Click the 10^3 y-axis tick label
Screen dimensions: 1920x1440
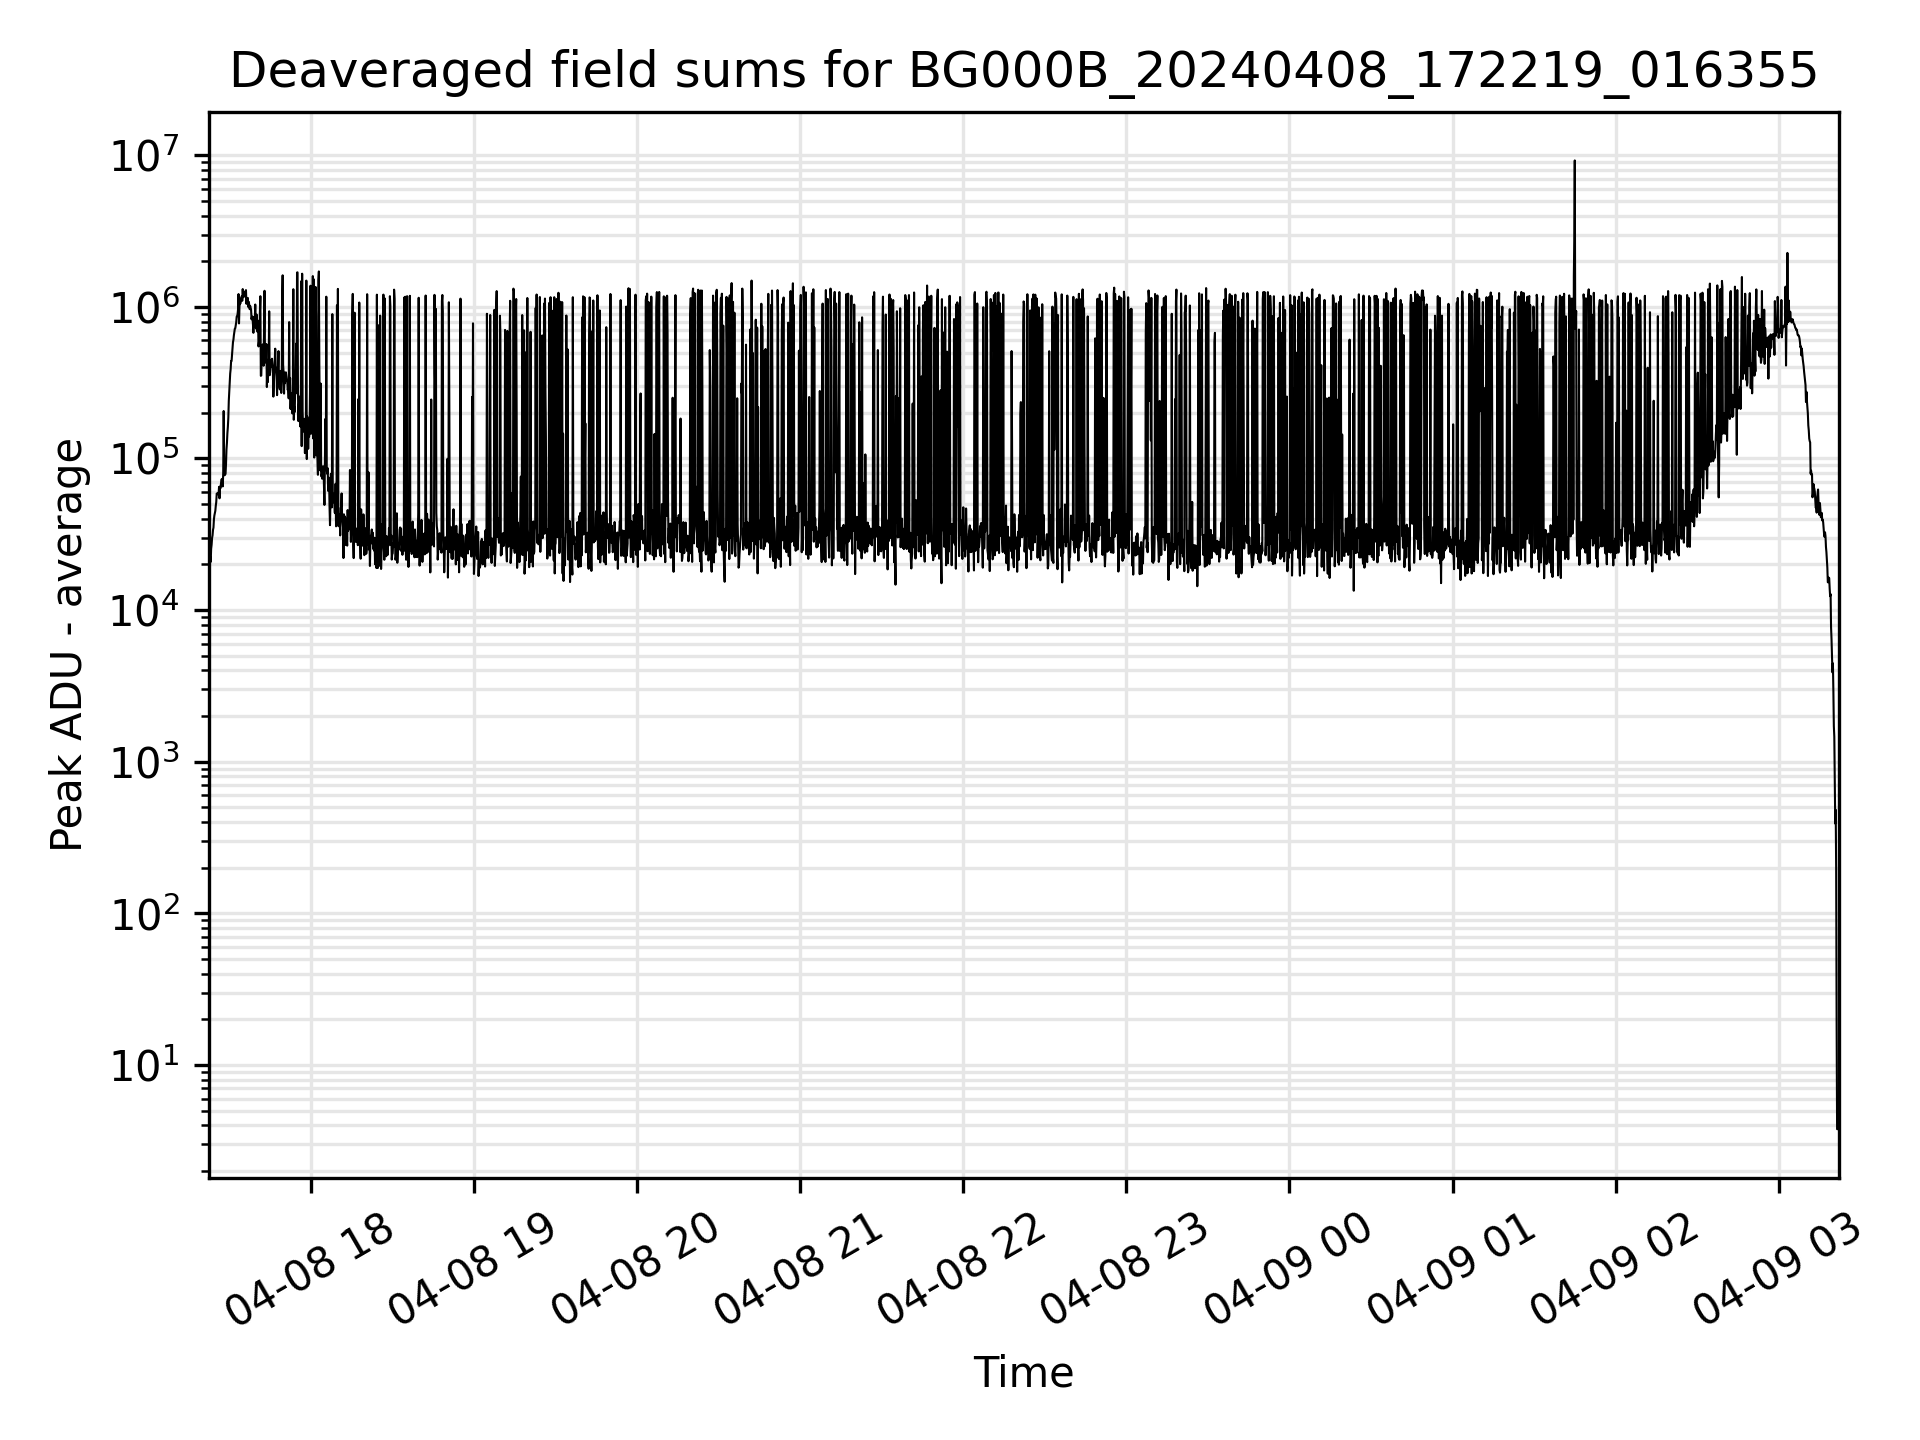(146, 761)
